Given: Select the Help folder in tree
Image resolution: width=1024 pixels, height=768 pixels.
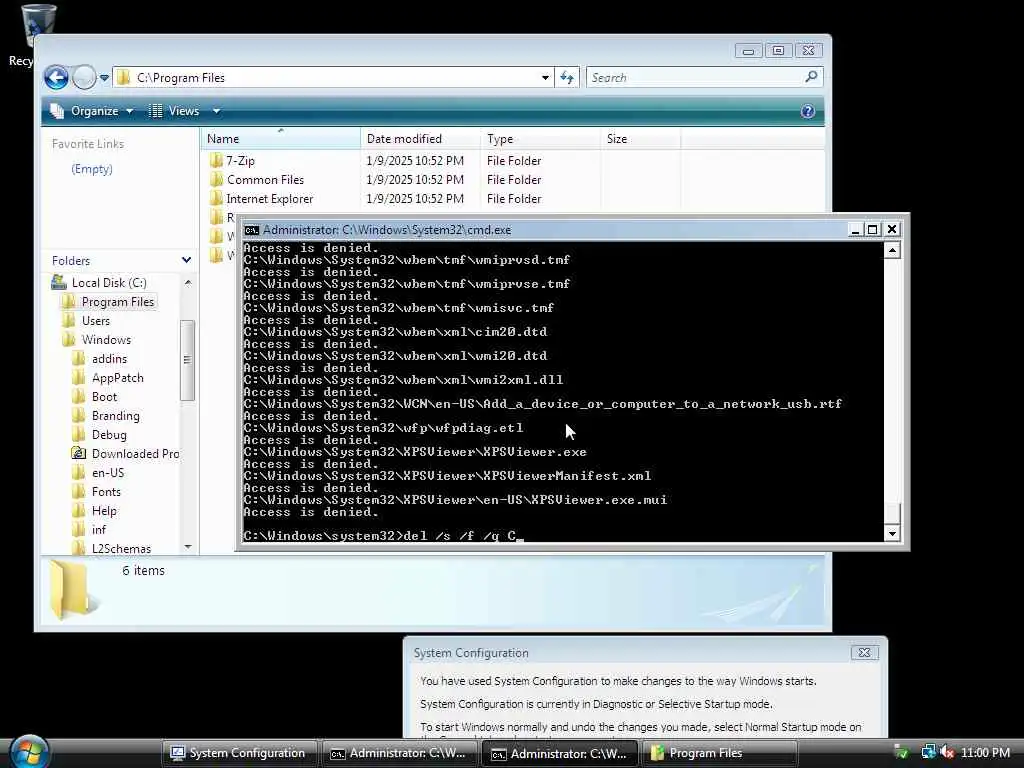Looking at the screenshot, I should pyautogui.click(x=104, y=510).
